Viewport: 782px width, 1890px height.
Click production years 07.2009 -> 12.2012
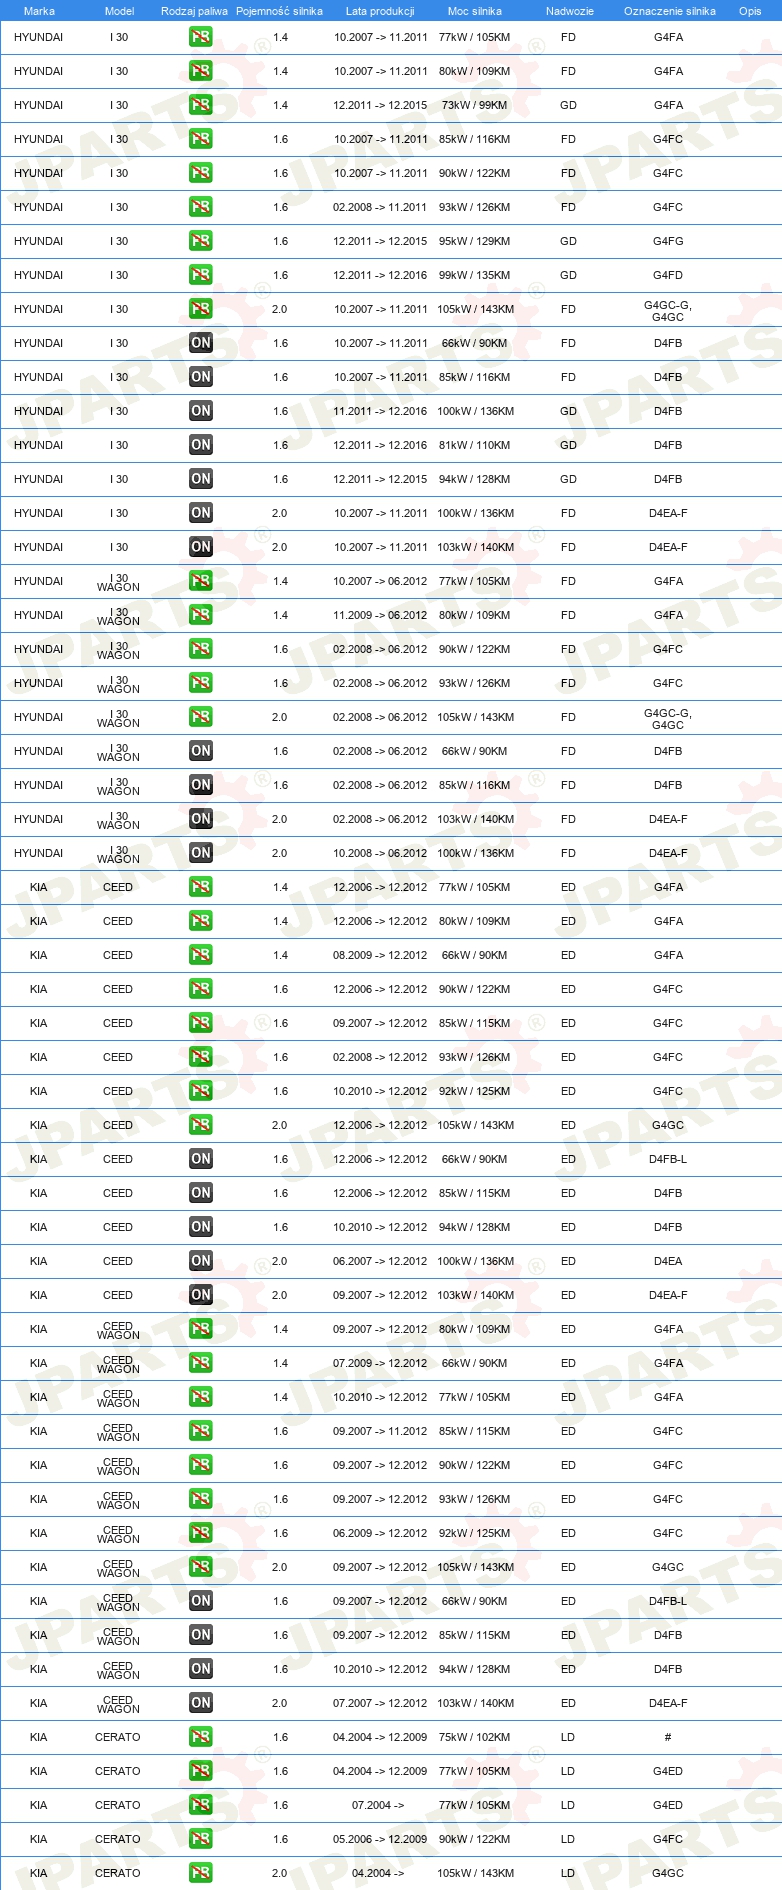coord(380,1363)
